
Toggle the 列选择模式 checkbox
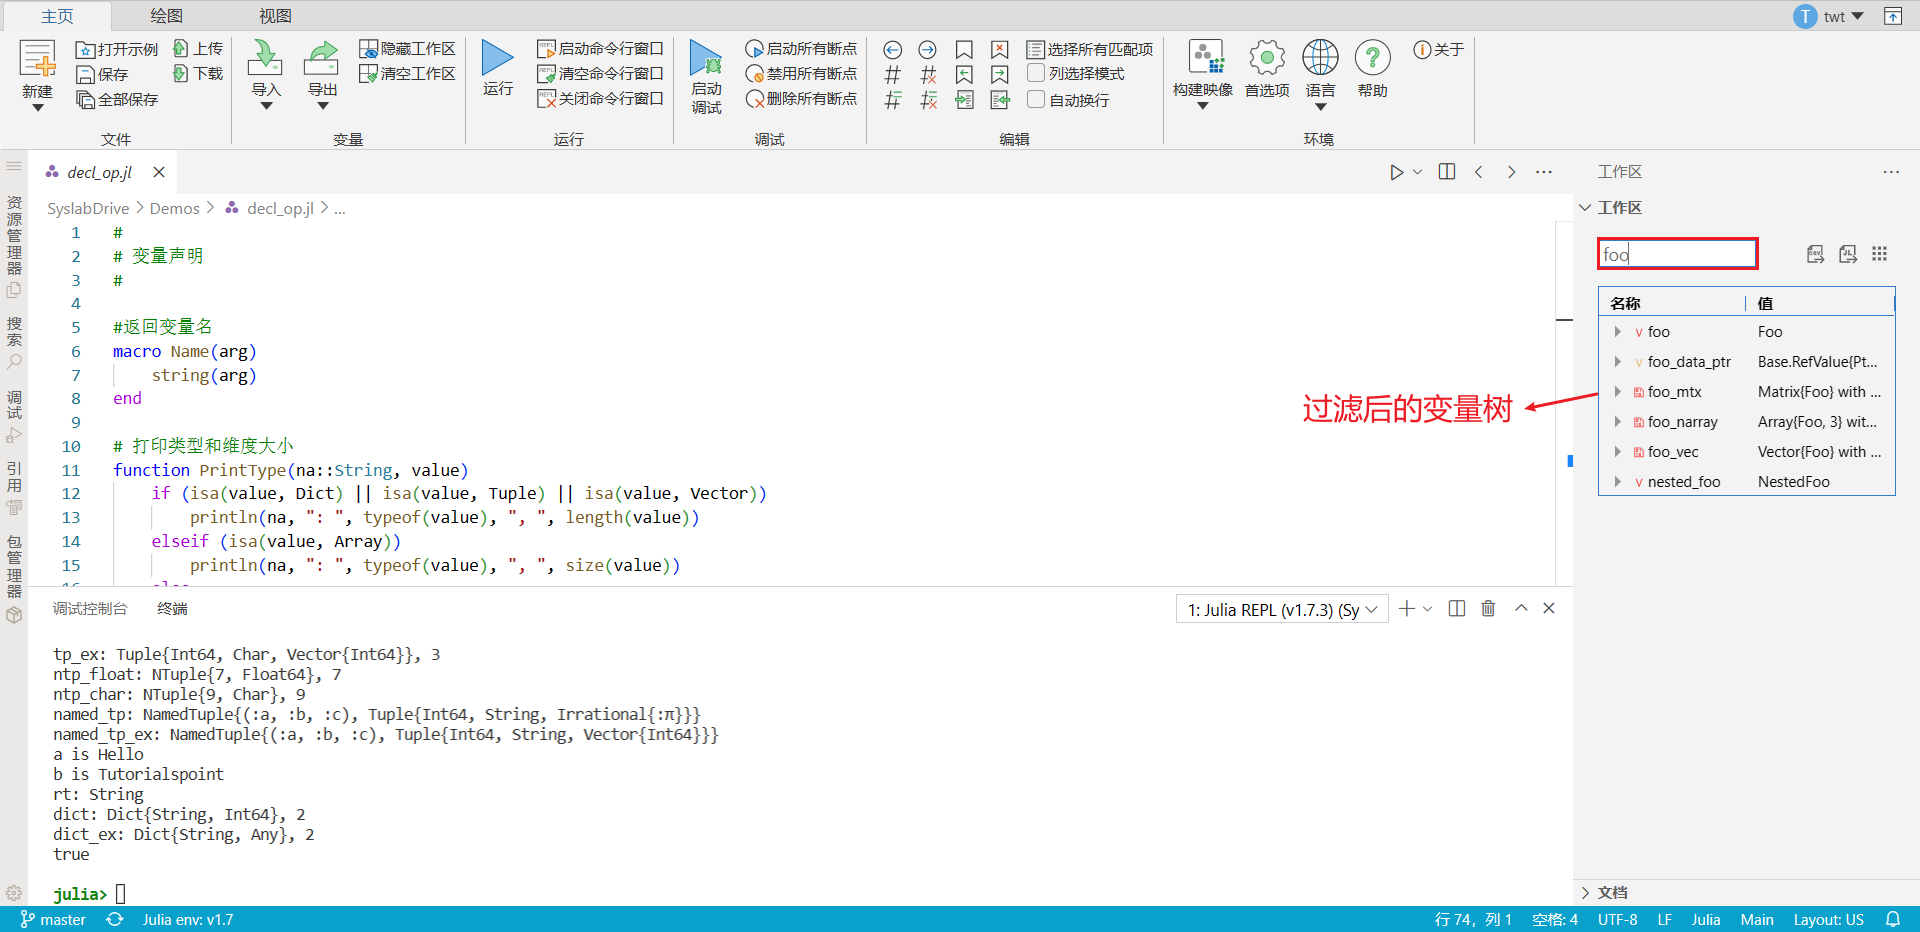click(x=1036, y=73)
